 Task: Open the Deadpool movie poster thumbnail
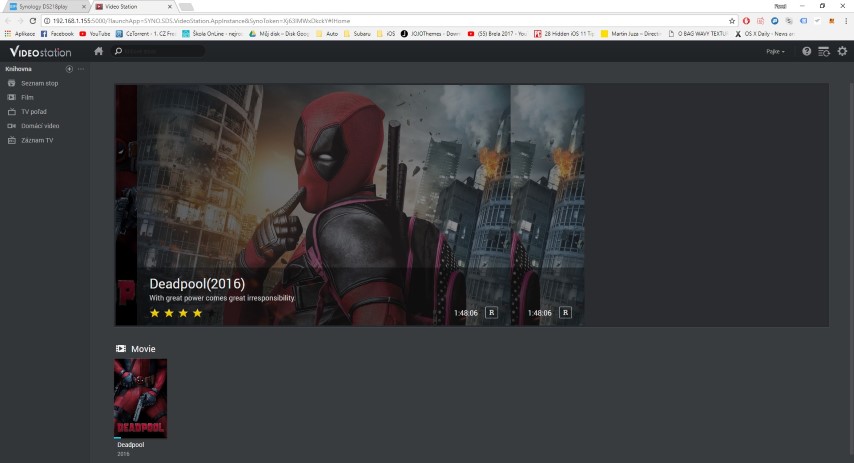tap(141, 398)
